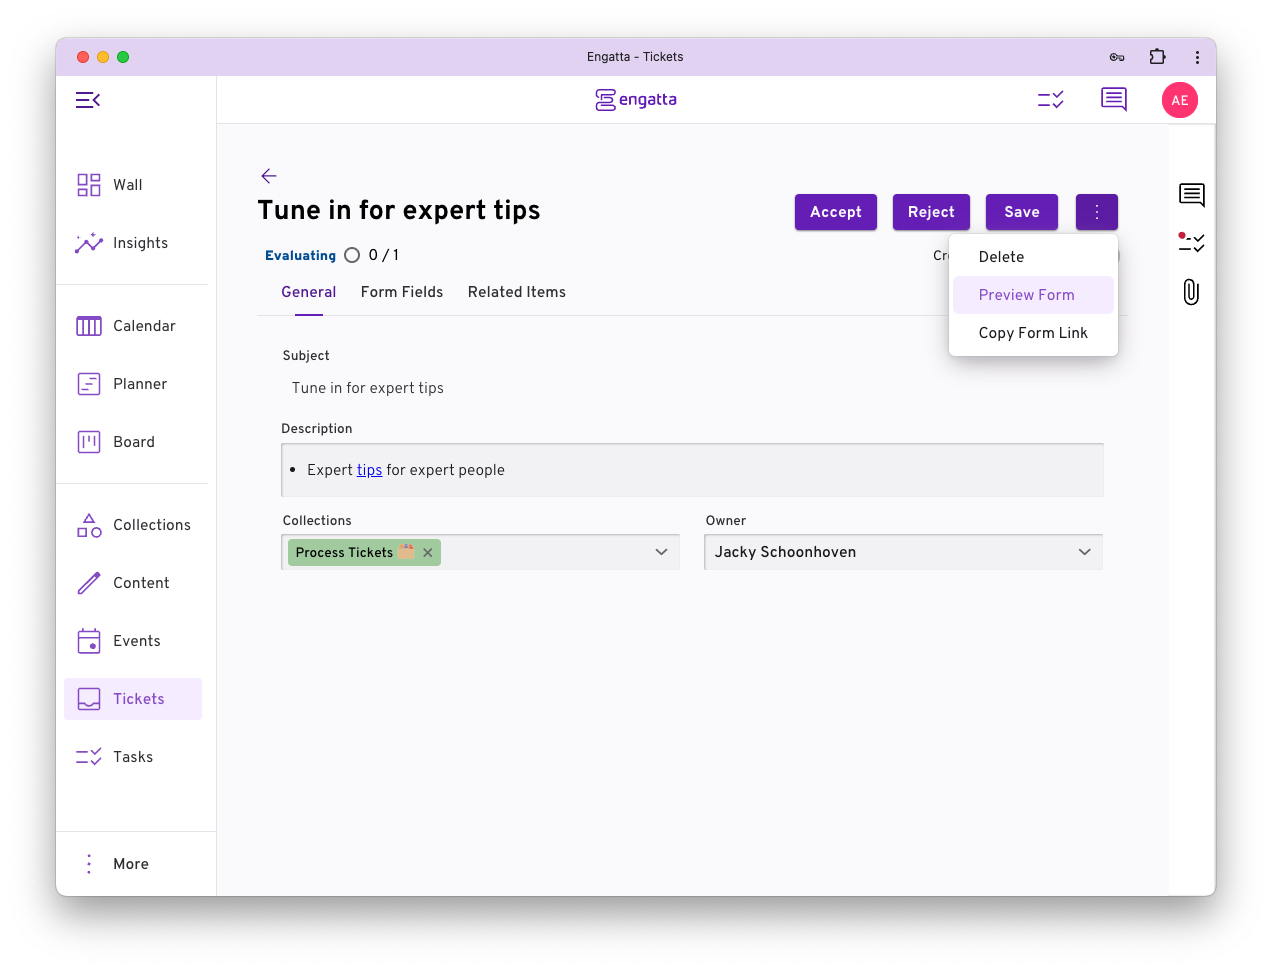Switch to the Form Fields tab
This screenshot has width=1272, height=970.
click(401, 292)
